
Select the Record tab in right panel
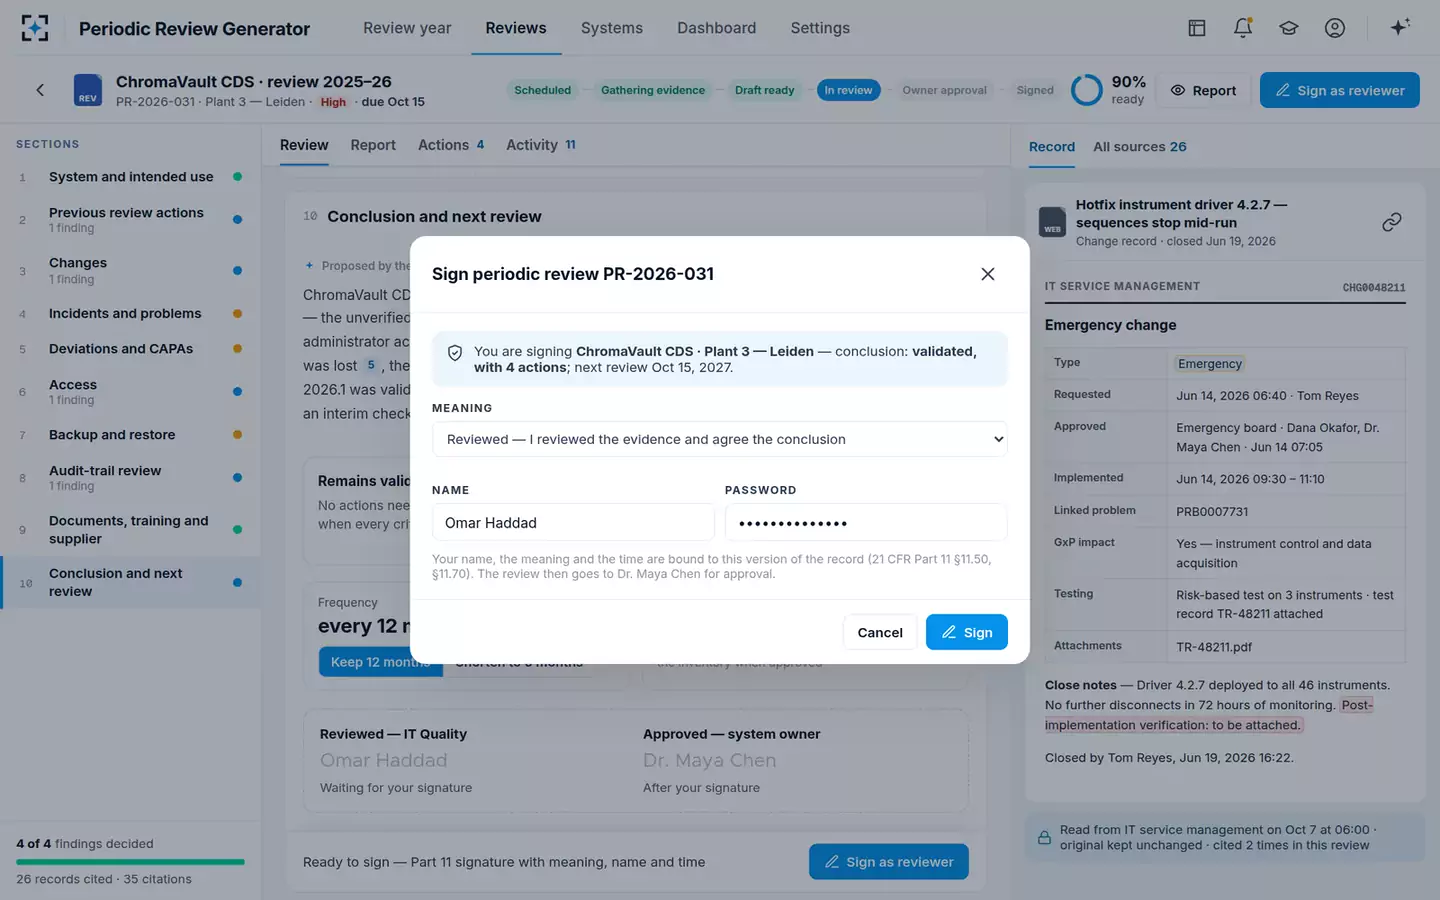(x=1052, y=147)
